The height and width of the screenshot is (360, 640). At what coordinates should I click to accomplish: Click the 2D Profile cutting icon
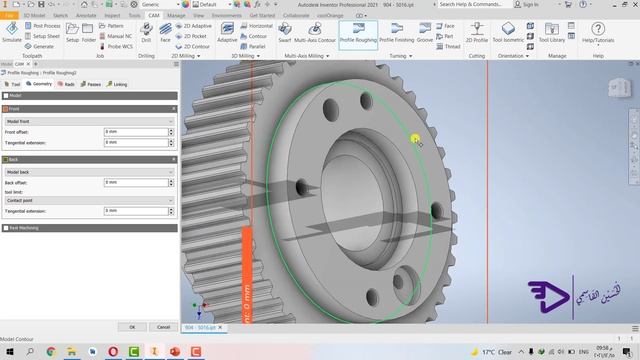(x=477, y=32)
